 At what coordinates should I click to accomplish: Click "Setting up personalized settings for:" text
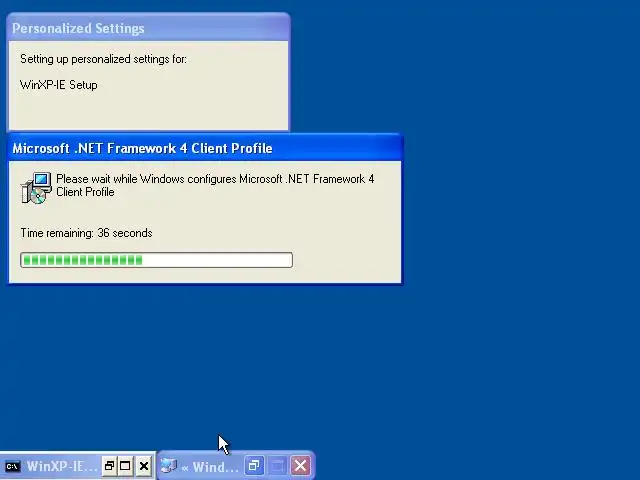[103, 59]
